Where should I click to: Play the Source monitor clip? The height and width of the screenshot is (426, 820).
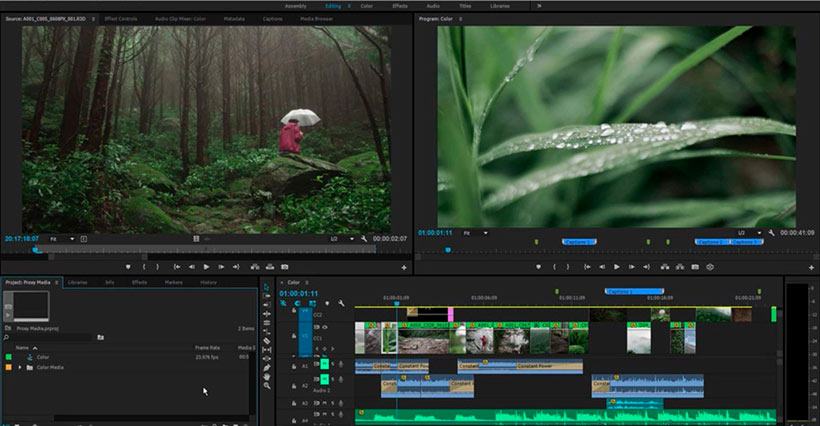(x=207, y=267)
